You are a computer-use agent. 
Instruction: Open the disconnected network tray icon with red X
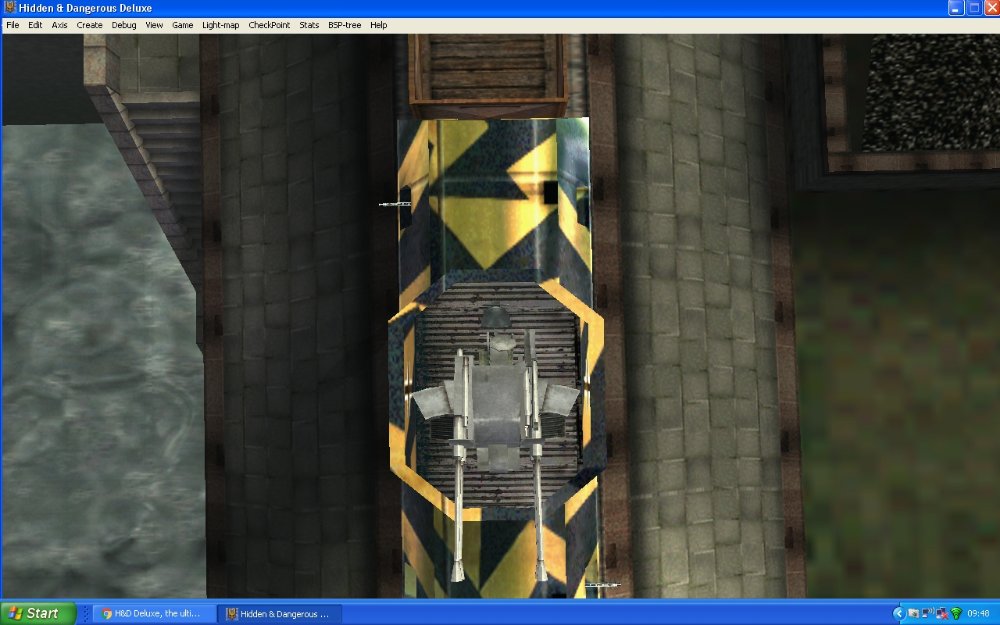tap(941, 614)
